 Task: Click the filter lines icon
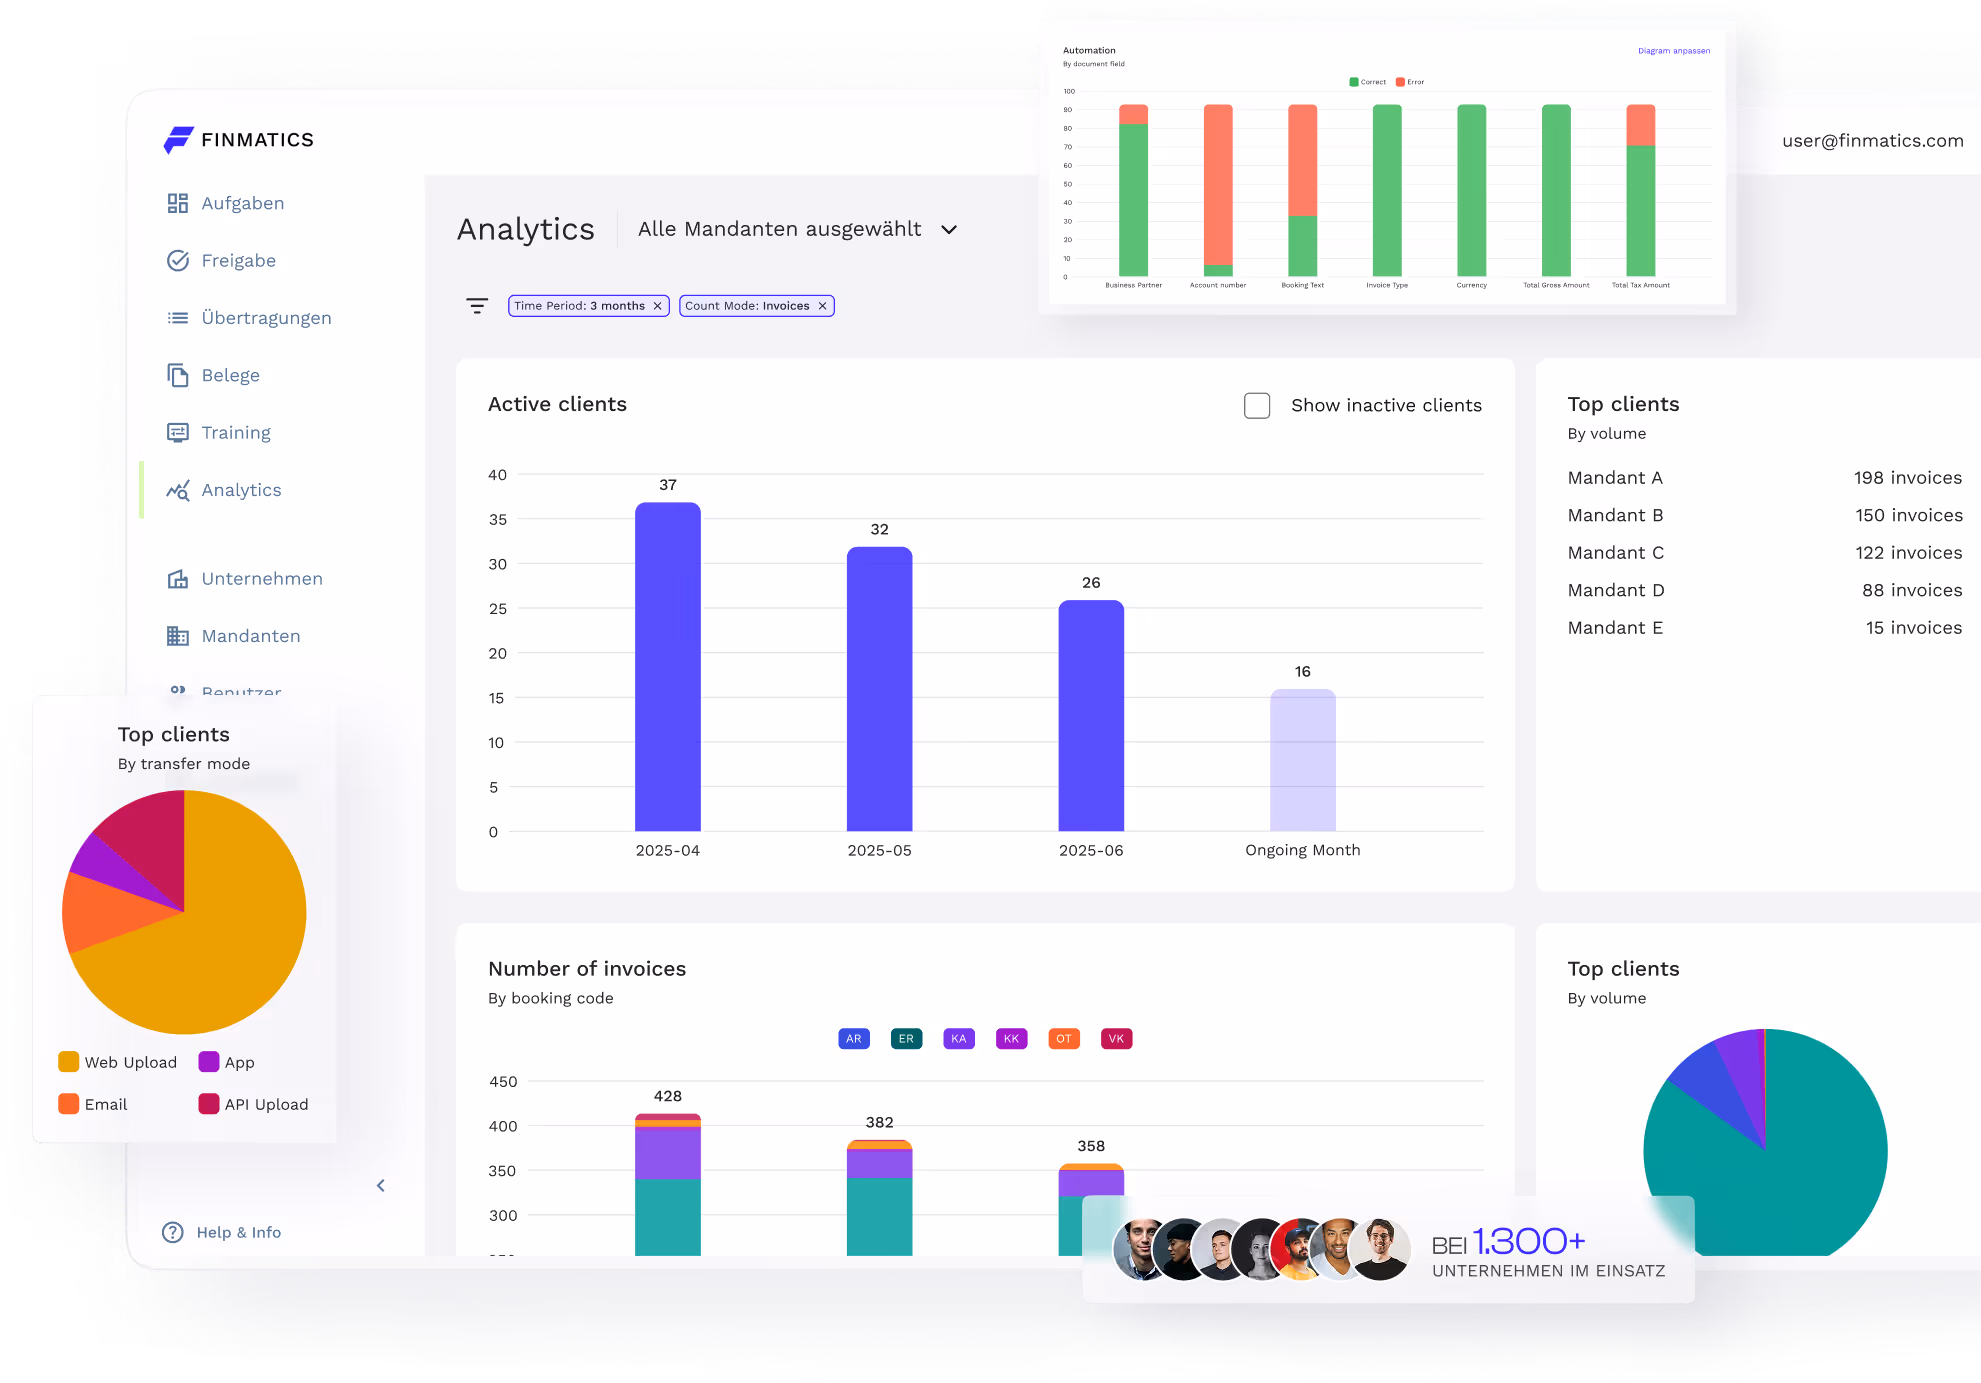(477, 306)
